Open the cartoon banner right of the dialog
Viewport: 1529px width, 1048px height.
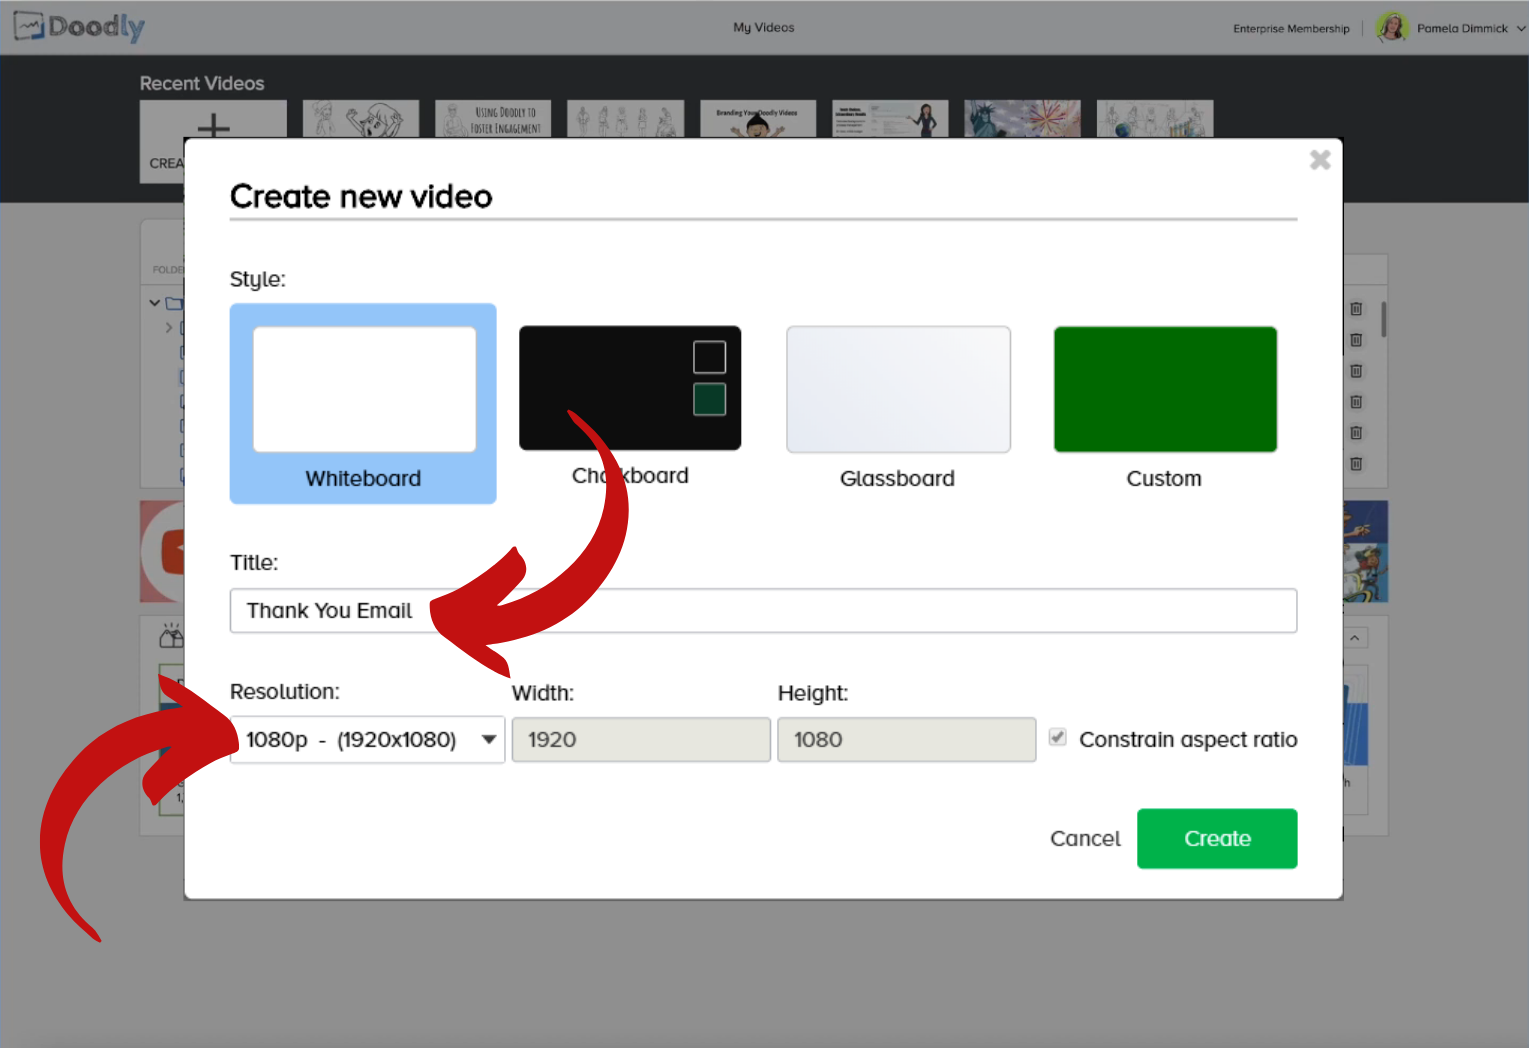pos(1365,552)
